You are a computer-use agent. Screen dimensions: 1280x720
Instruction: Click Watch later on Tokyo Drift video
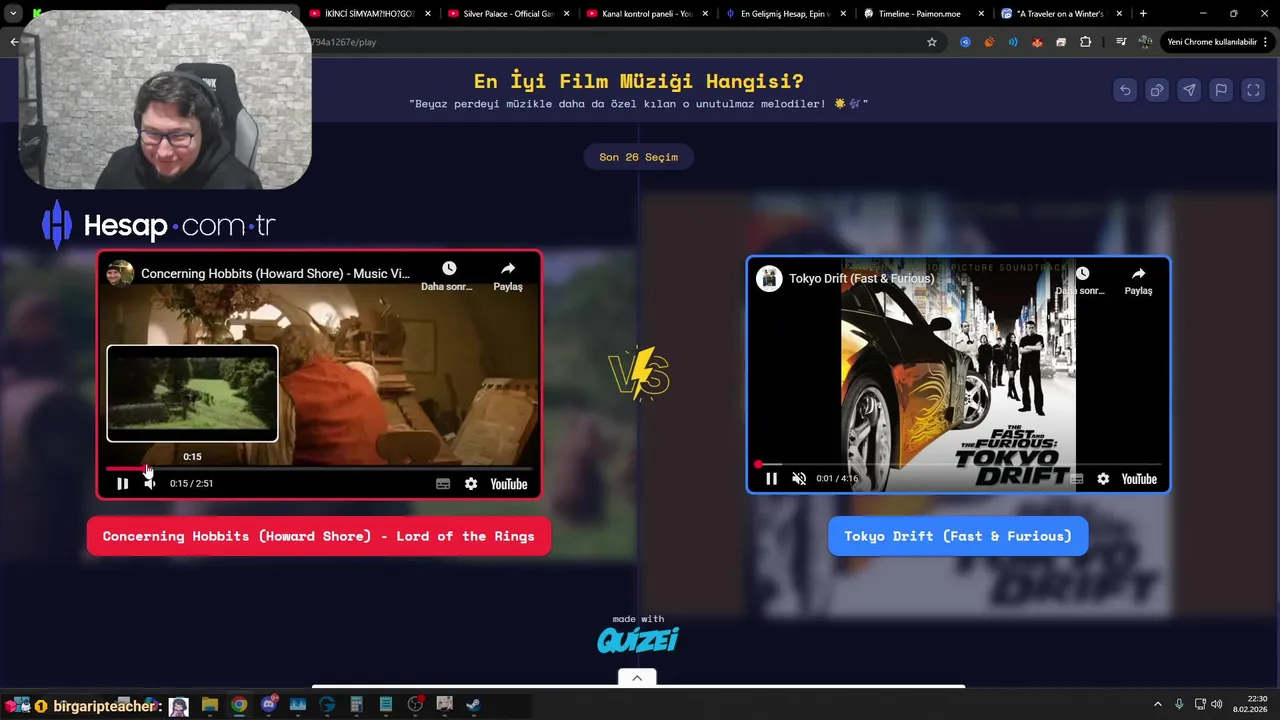point(1081,280)
